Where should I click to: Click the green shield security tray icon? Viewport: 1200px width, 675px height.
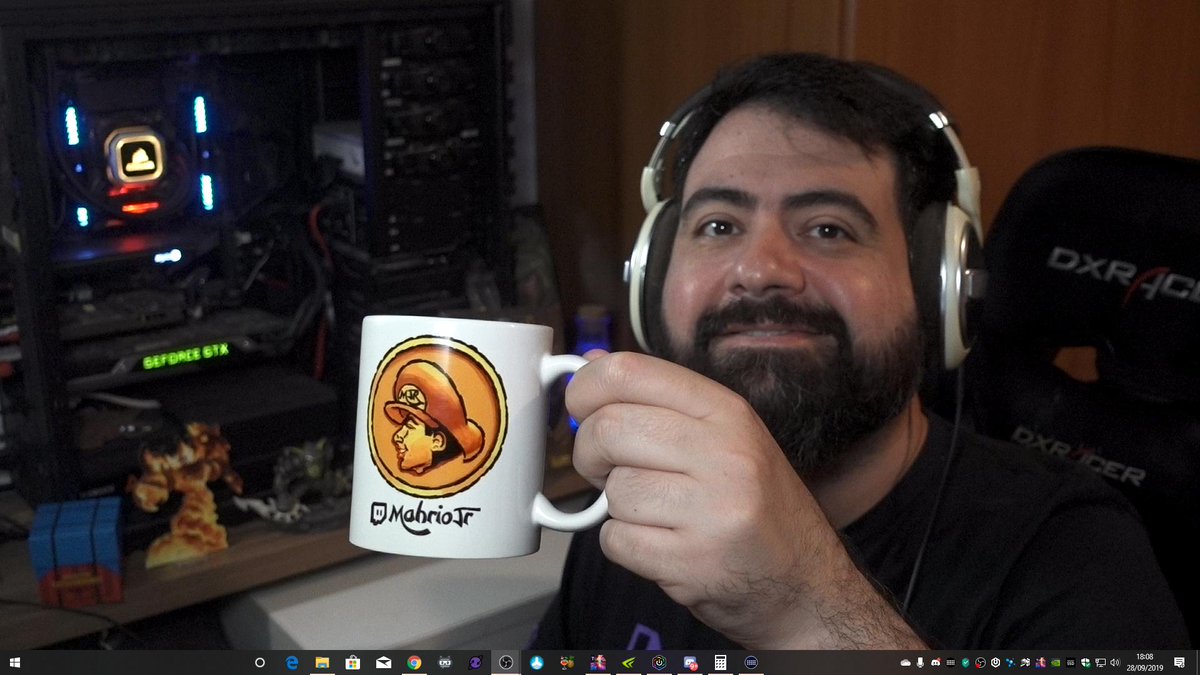[966, 662]
